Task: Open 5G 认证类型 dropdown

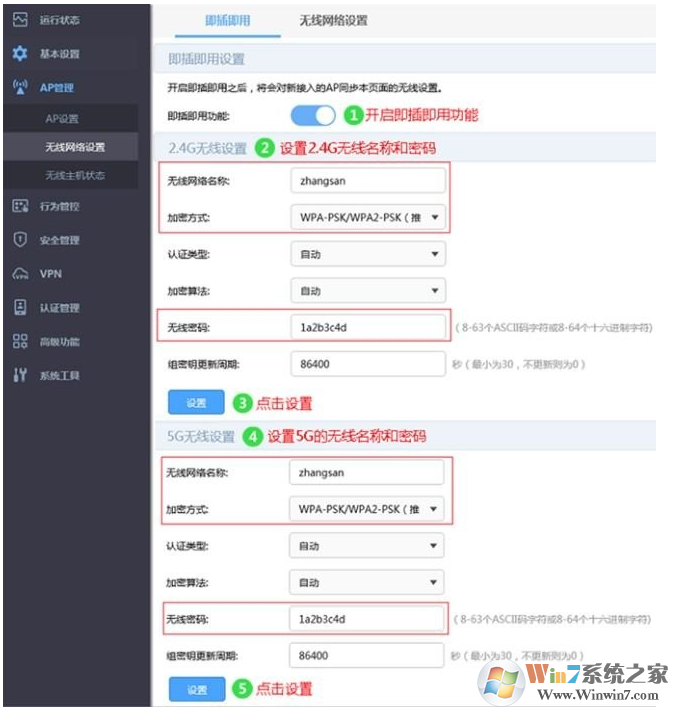Action: [x=367, y=546]
